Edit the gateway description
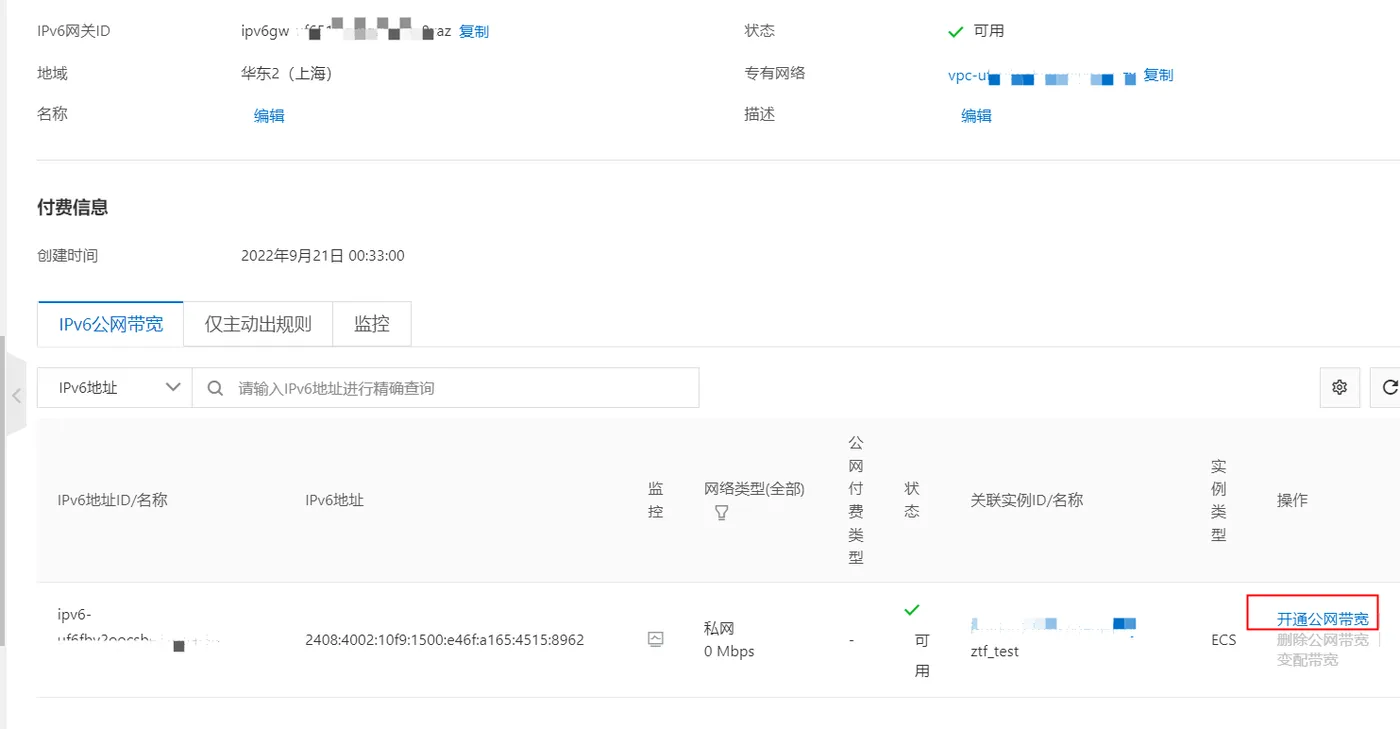Image resolution: width=1400 pixels, height=729 pixels. click(976, 115)
